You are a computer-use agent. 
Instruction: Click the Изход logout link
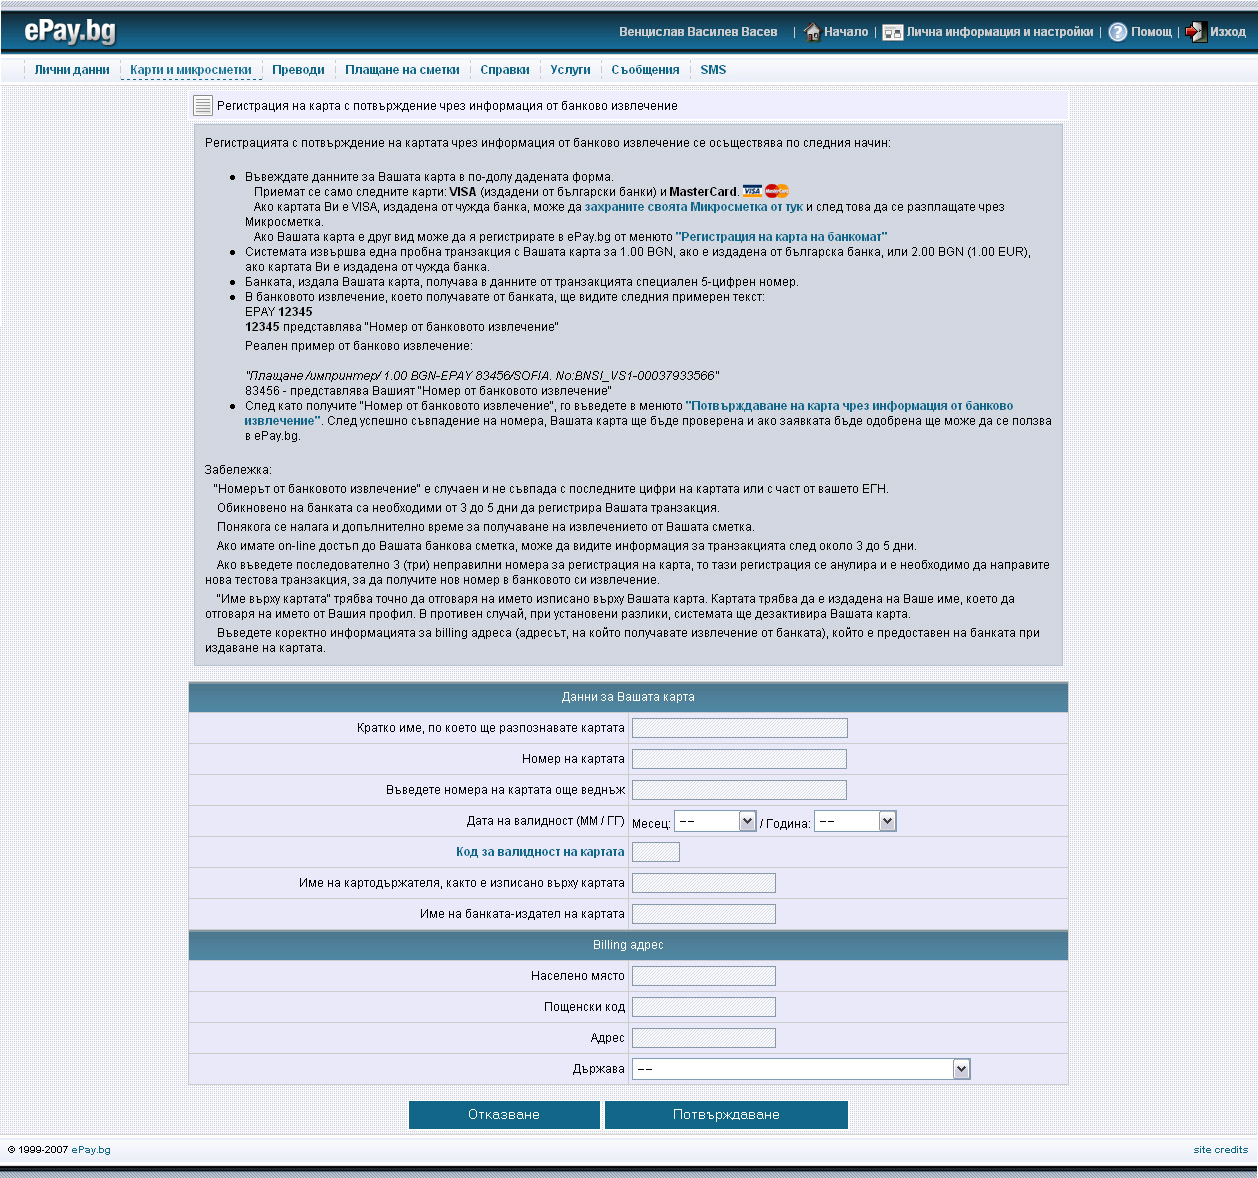tap(1228, 32)
